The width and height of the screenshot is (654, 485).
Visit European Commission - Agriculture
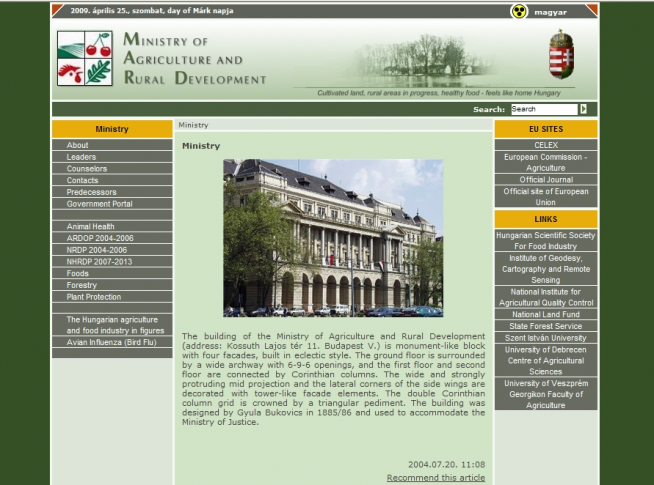546,162
